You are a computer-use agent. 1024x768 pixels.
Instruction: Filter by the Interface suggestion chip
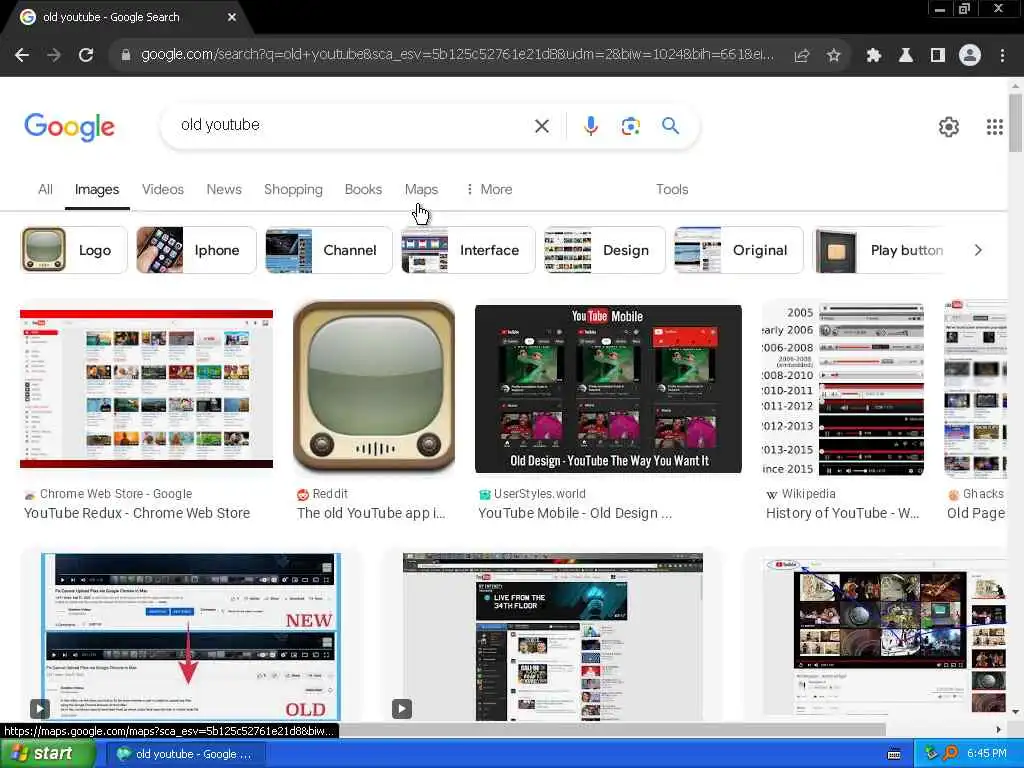coord(468,250)
